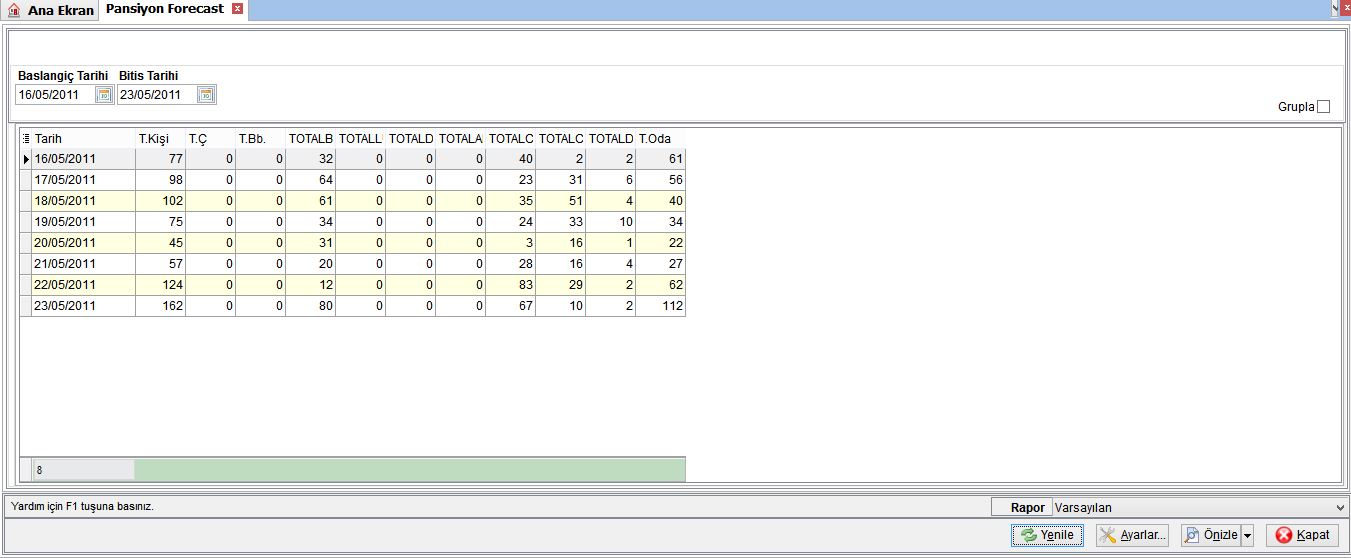The width and height of the screenshot is (1351, 558).
Task: Click the Yenile refresh button
Action: click(1047, 535)
